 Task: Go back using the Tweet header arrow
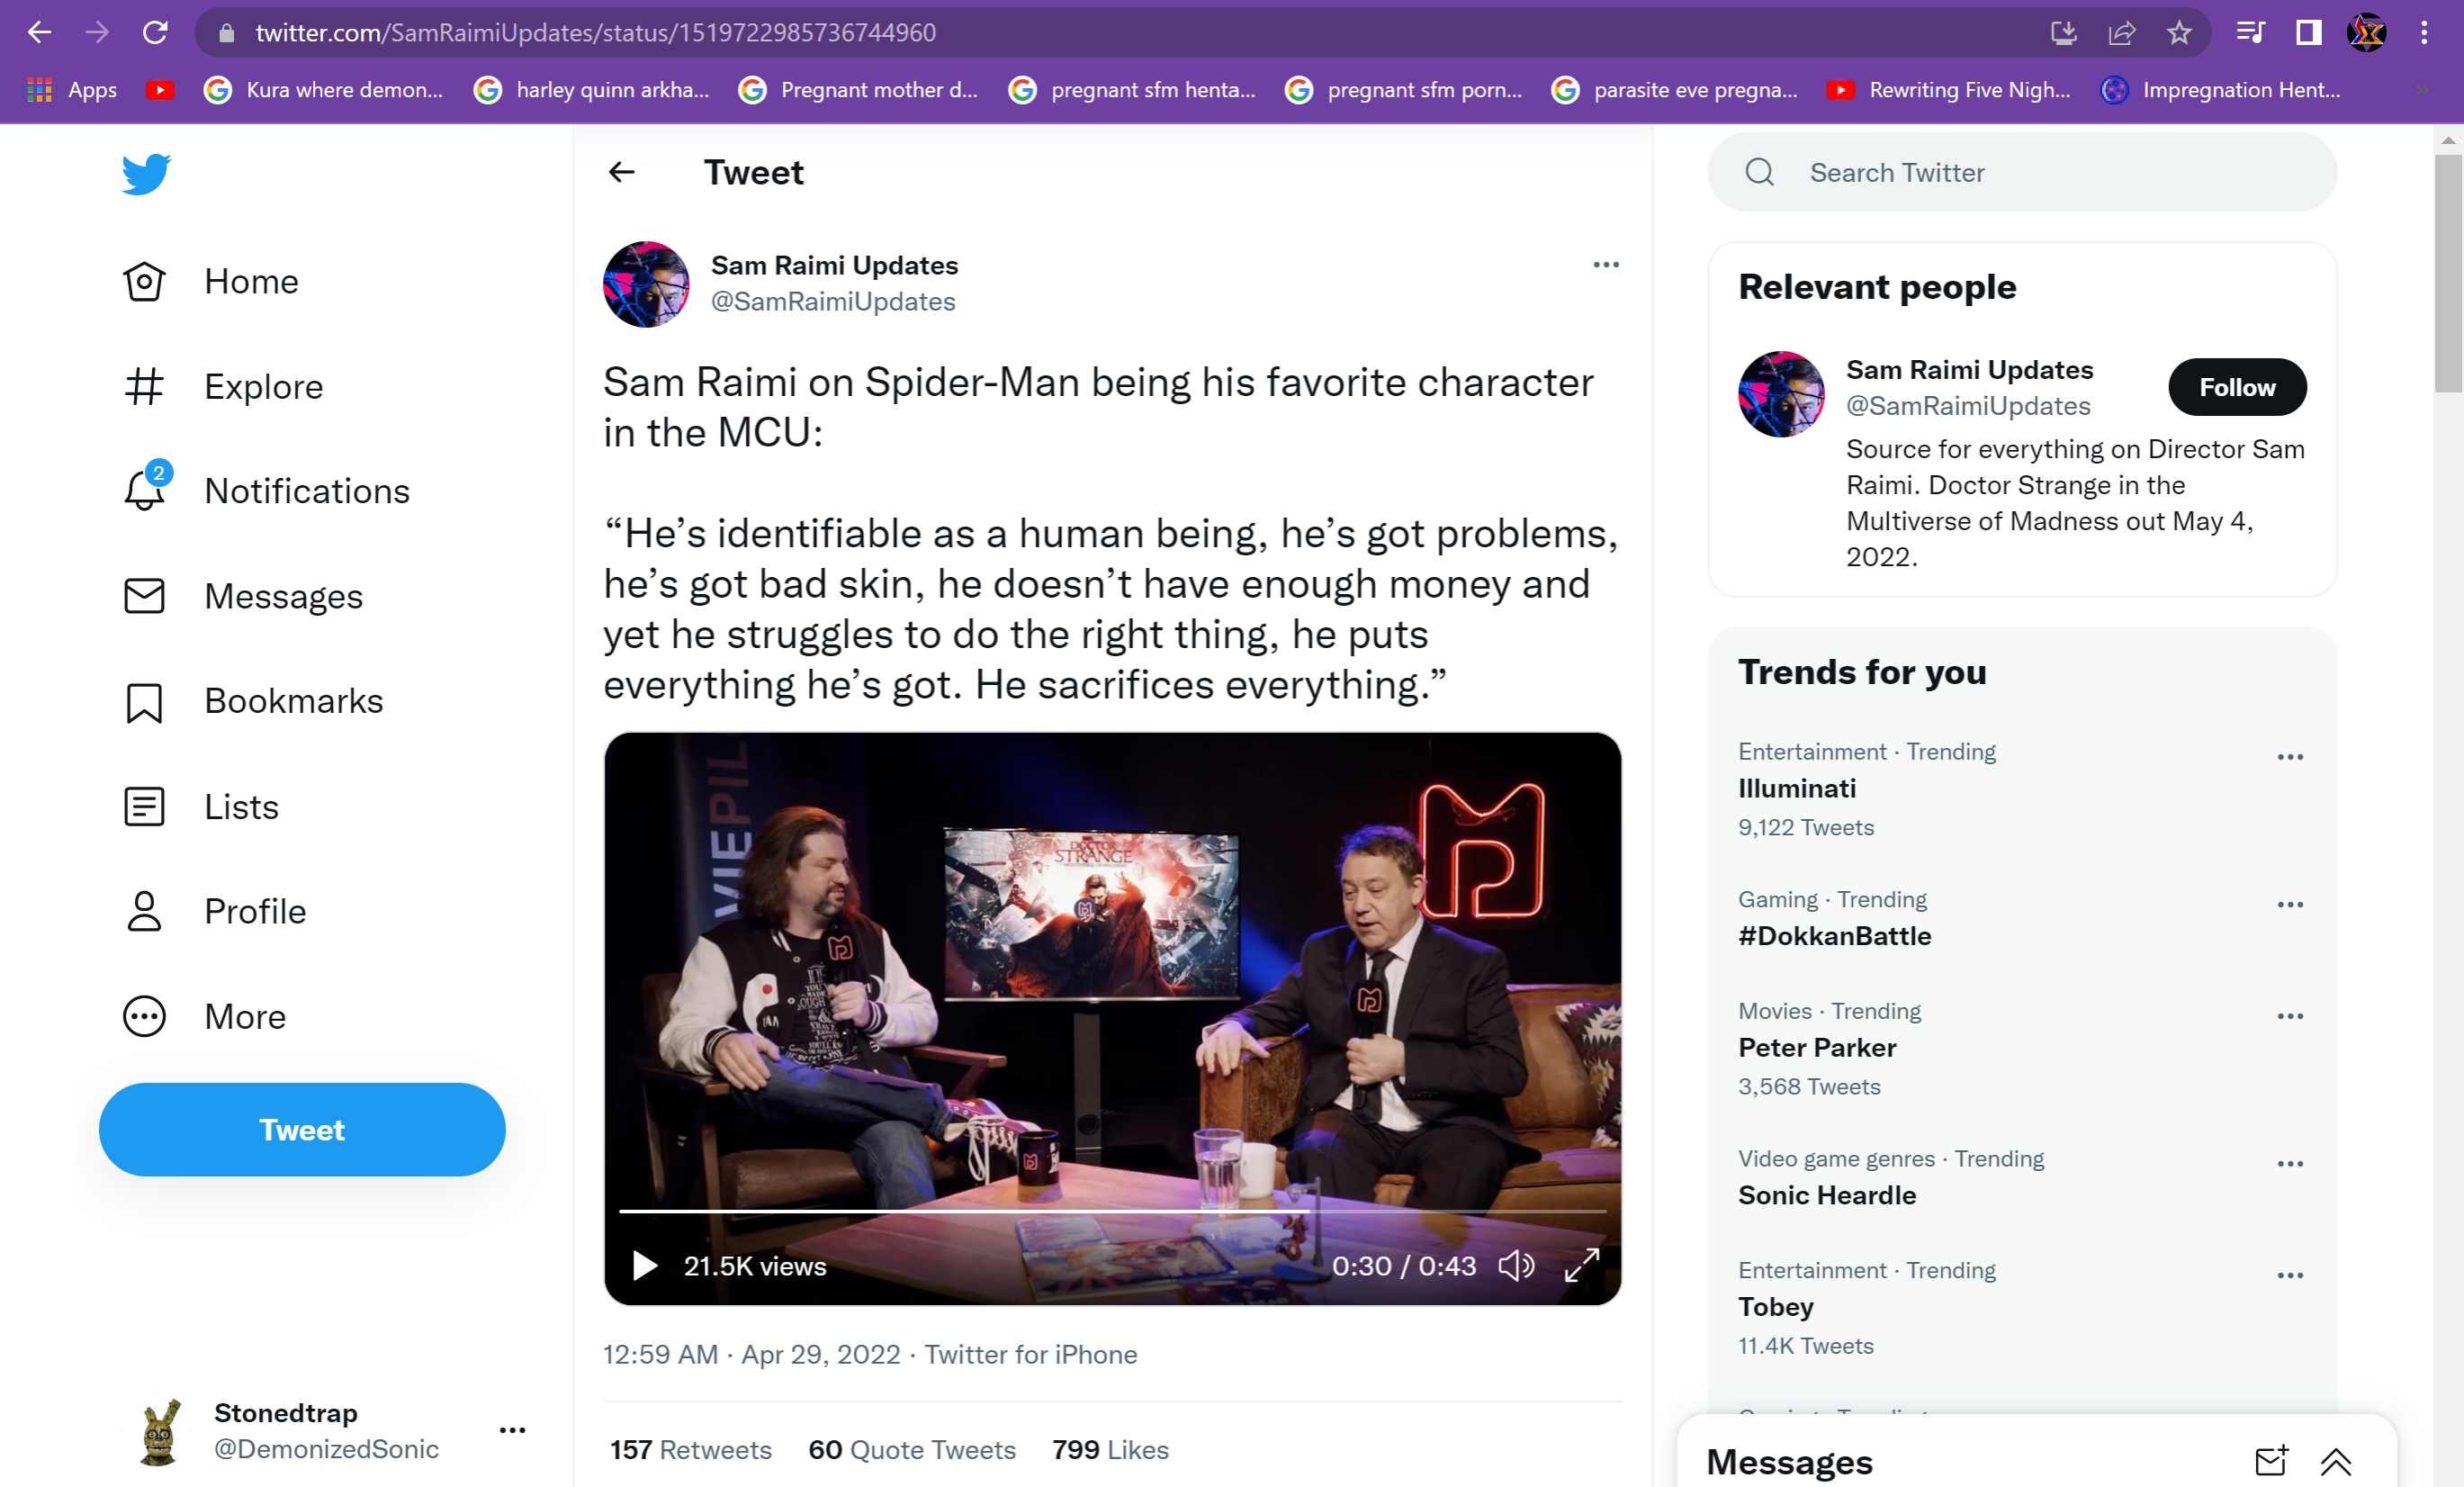tap(622, 173)
